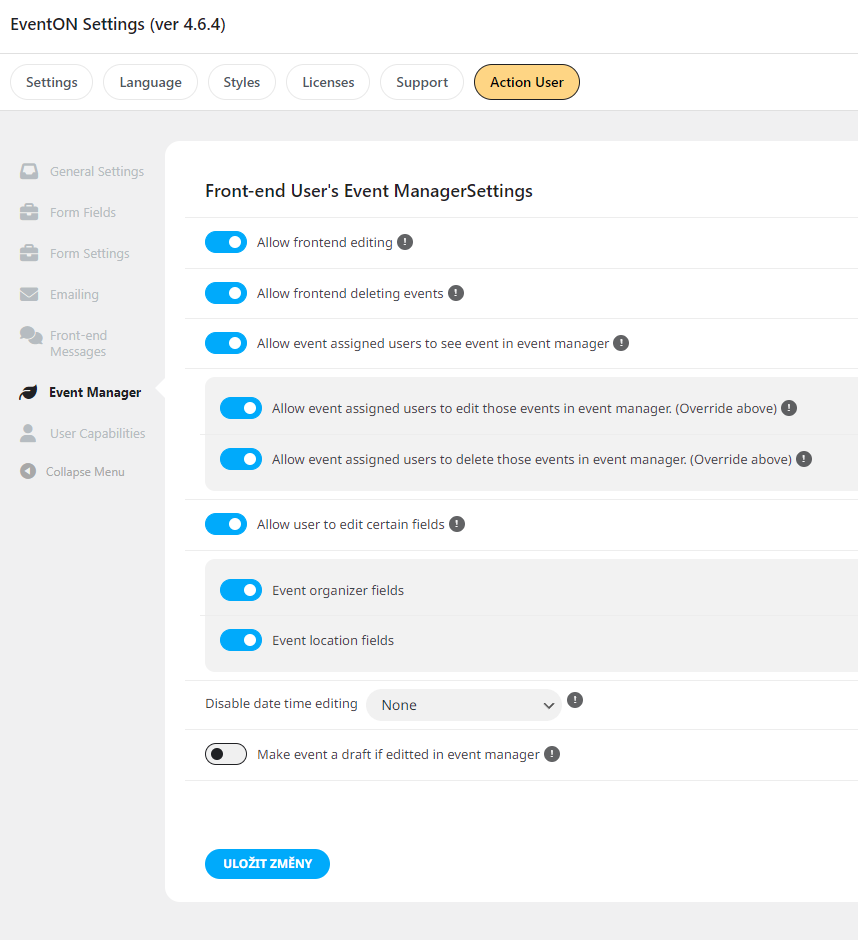Screen dimensions: 858x940
Task: Go to Form Settings in sidebar
Action: [x=90, y=254]
